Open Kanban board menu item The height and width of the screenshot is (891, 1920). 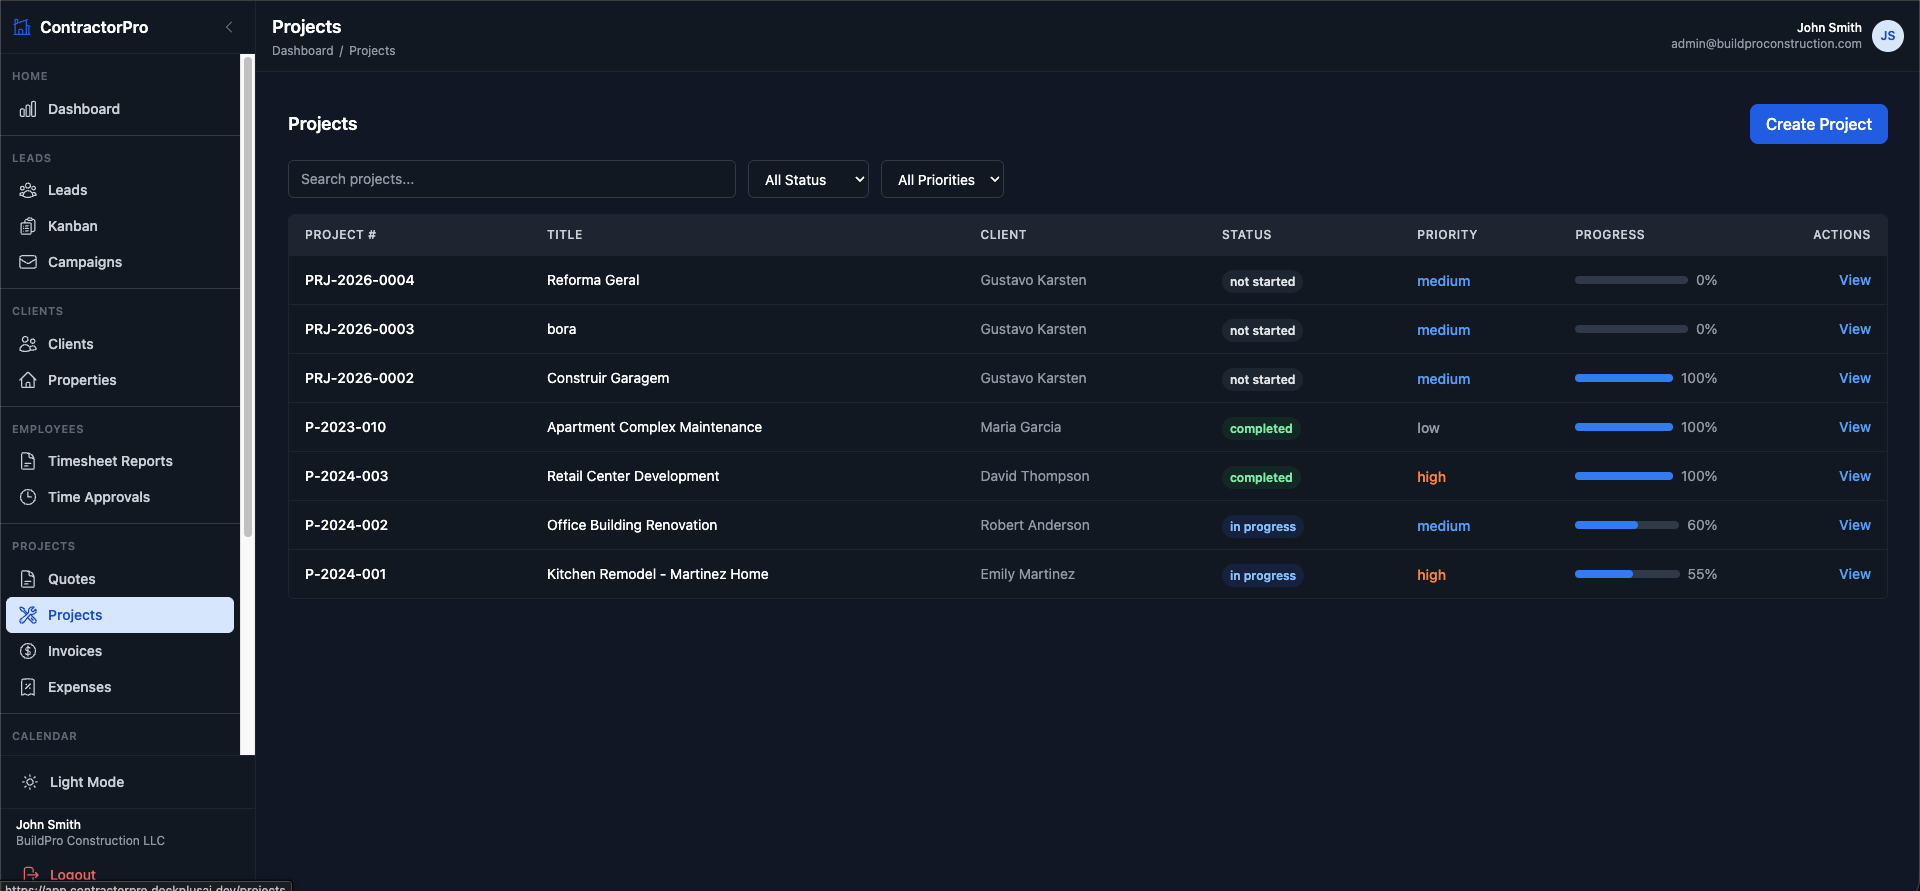pos(120,226)
